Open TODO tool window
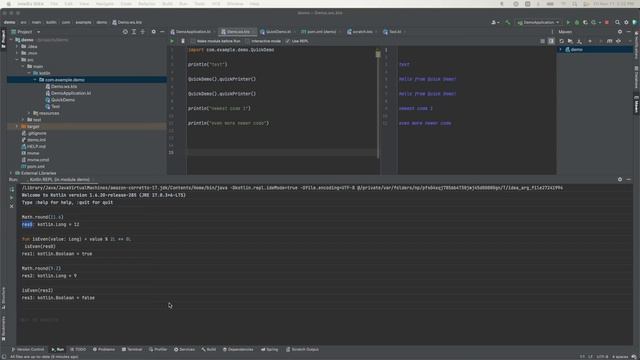 78,350
